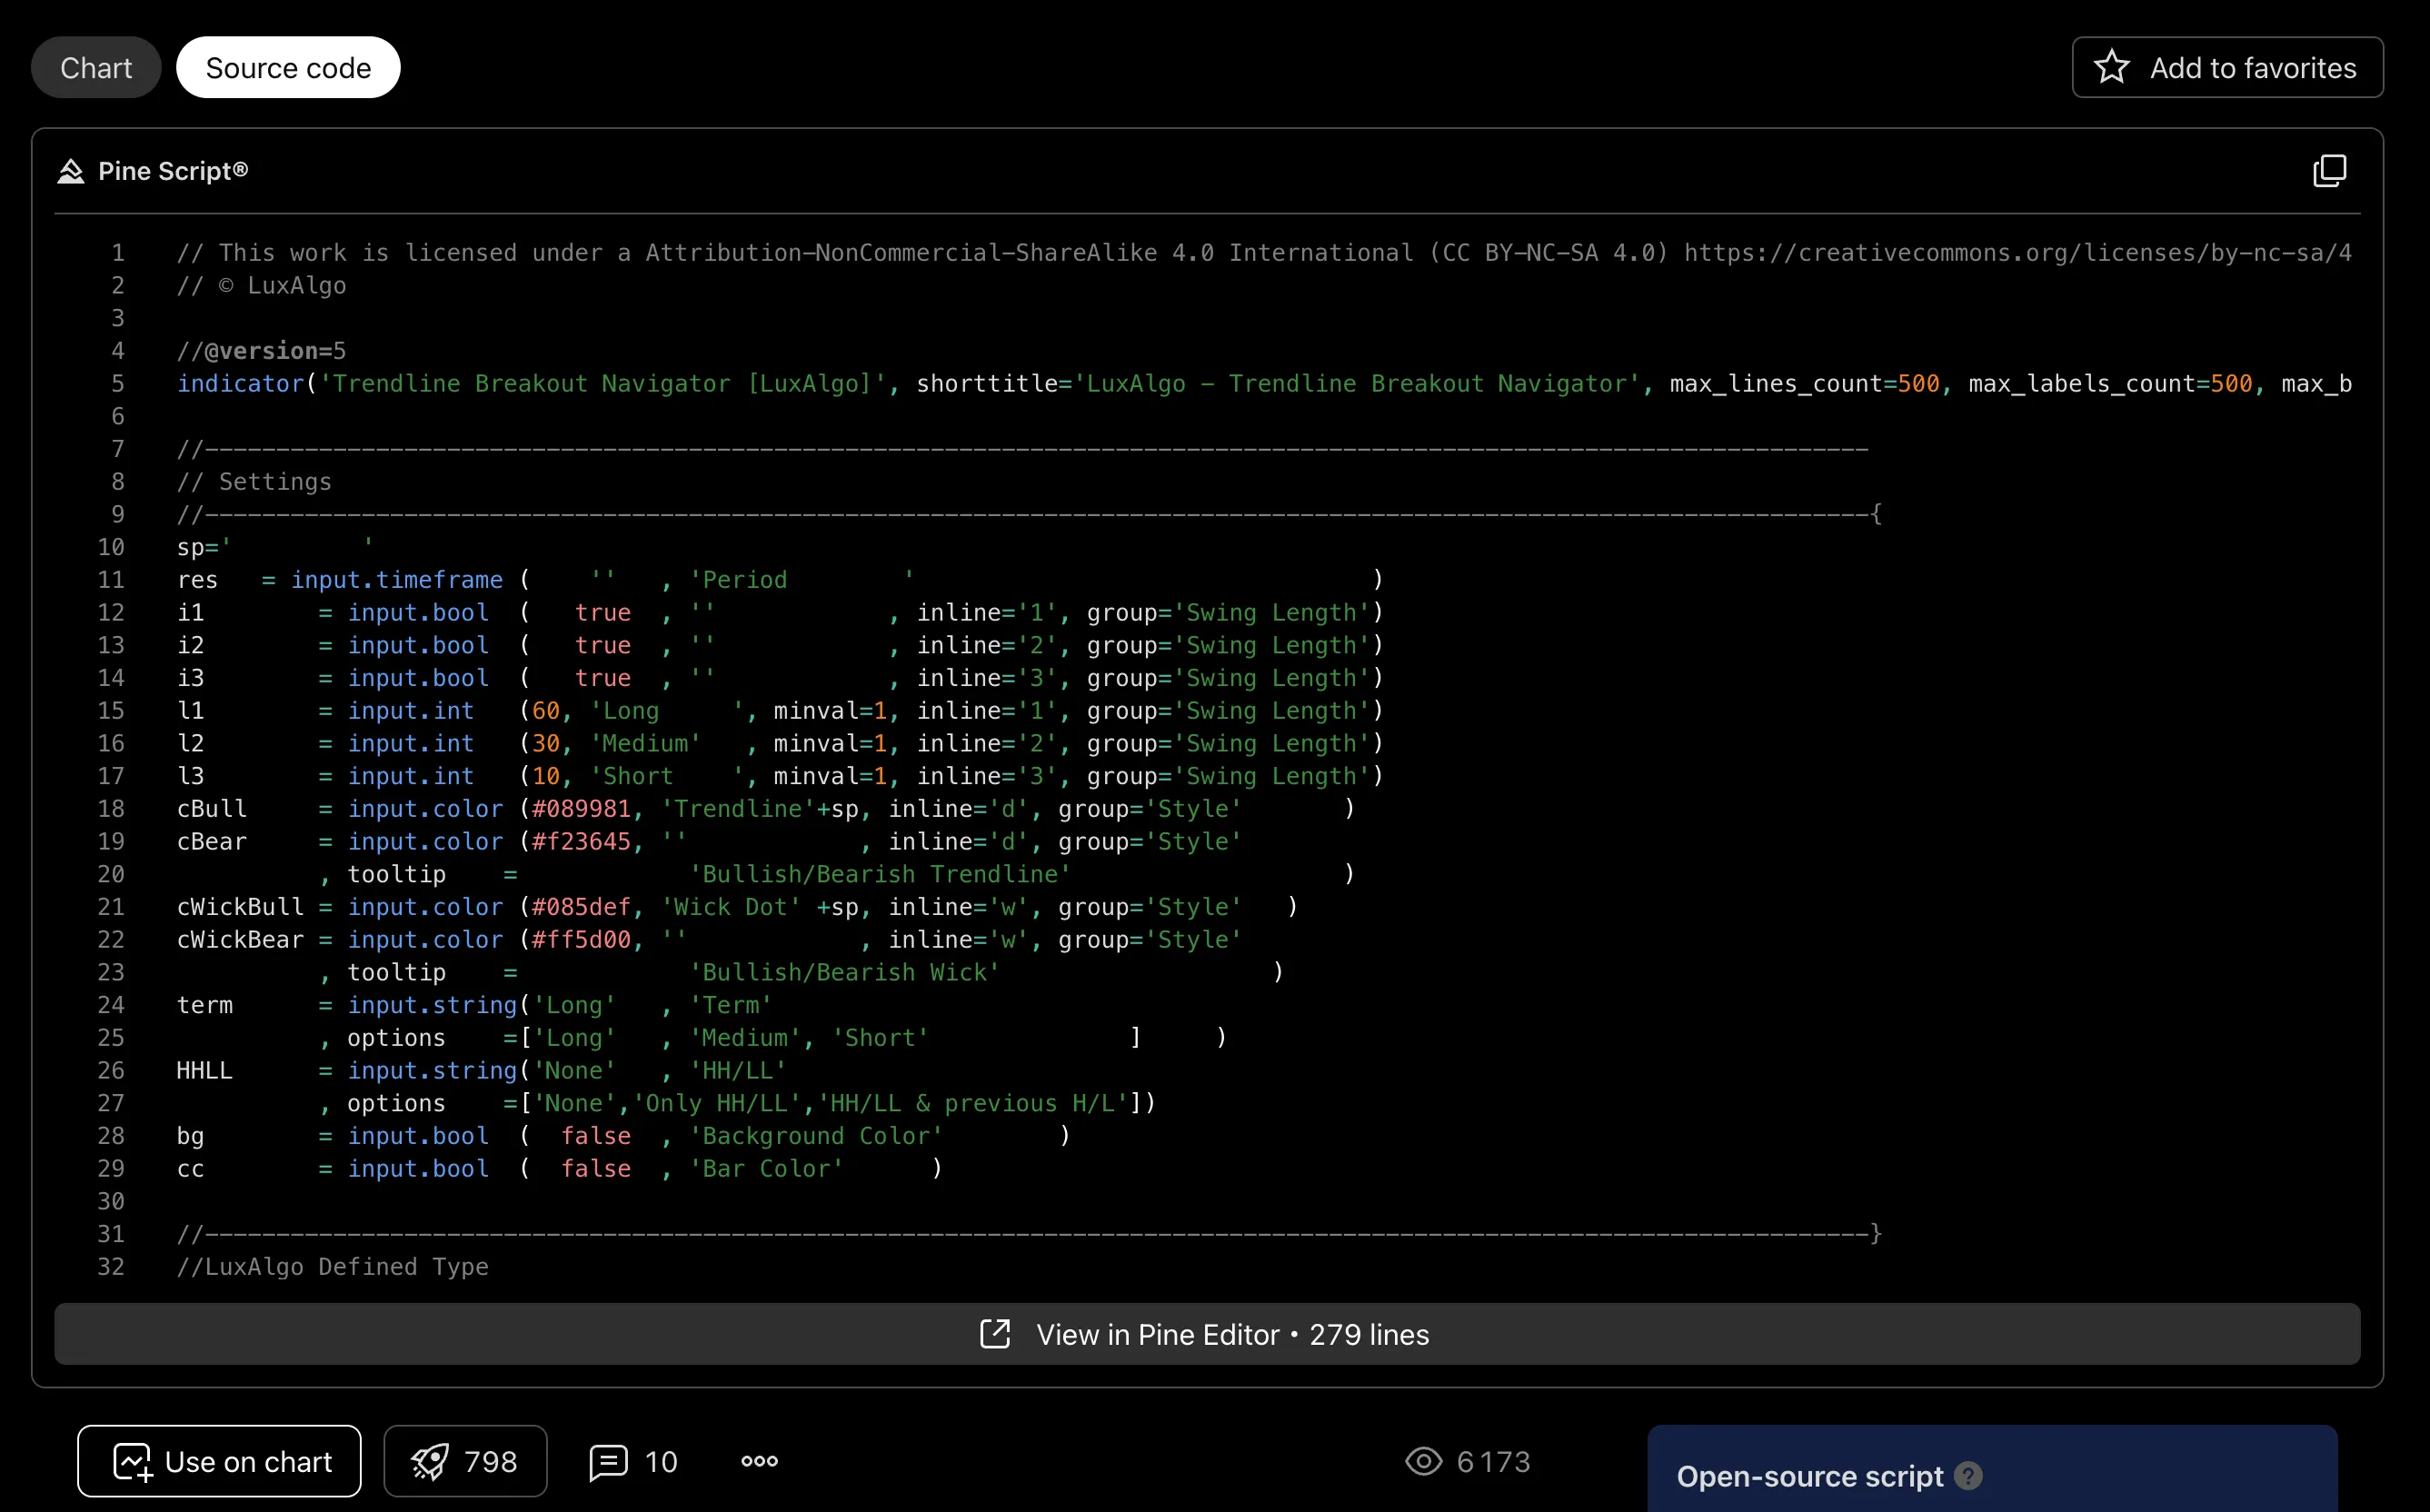Click the indicator declaration on line 5
This screenshot has height=1512, width=2430.
(x=240, y=384)
